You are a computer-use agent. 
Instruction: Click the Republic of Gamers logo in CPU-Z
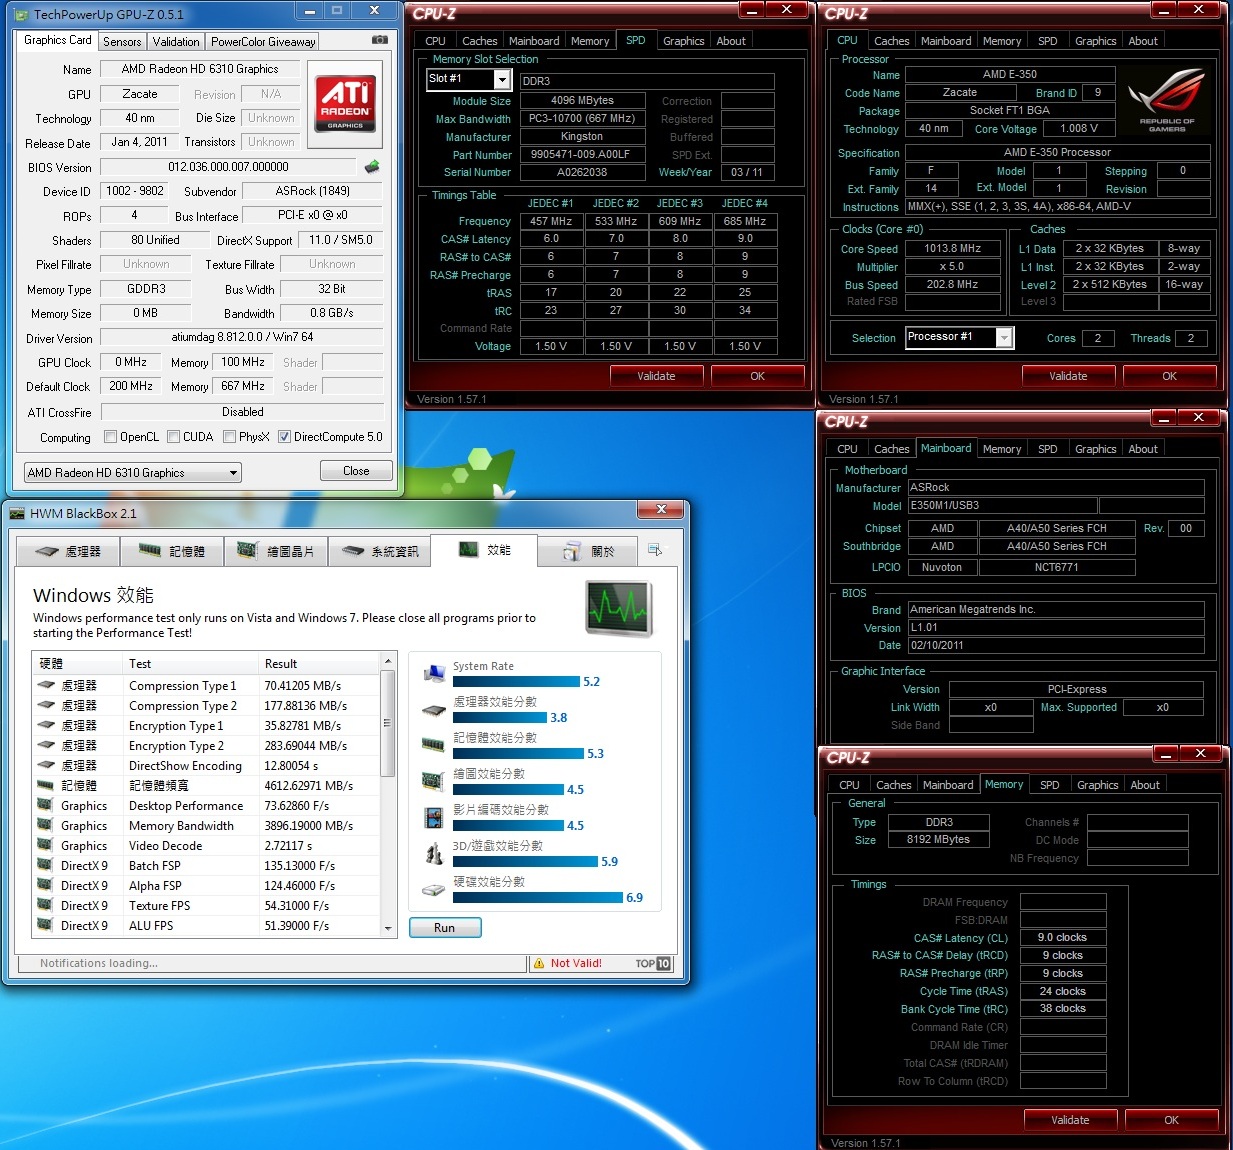pos(1166,102)
